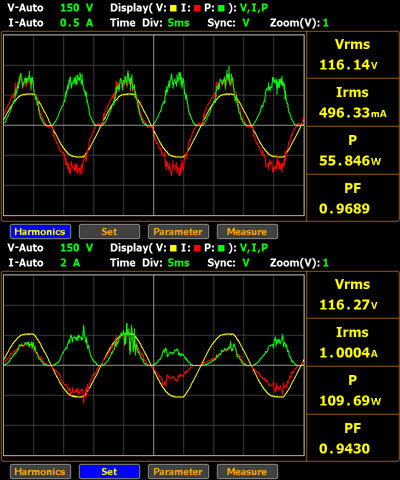Click the upper 150 V voltage range value

[76, 8]
